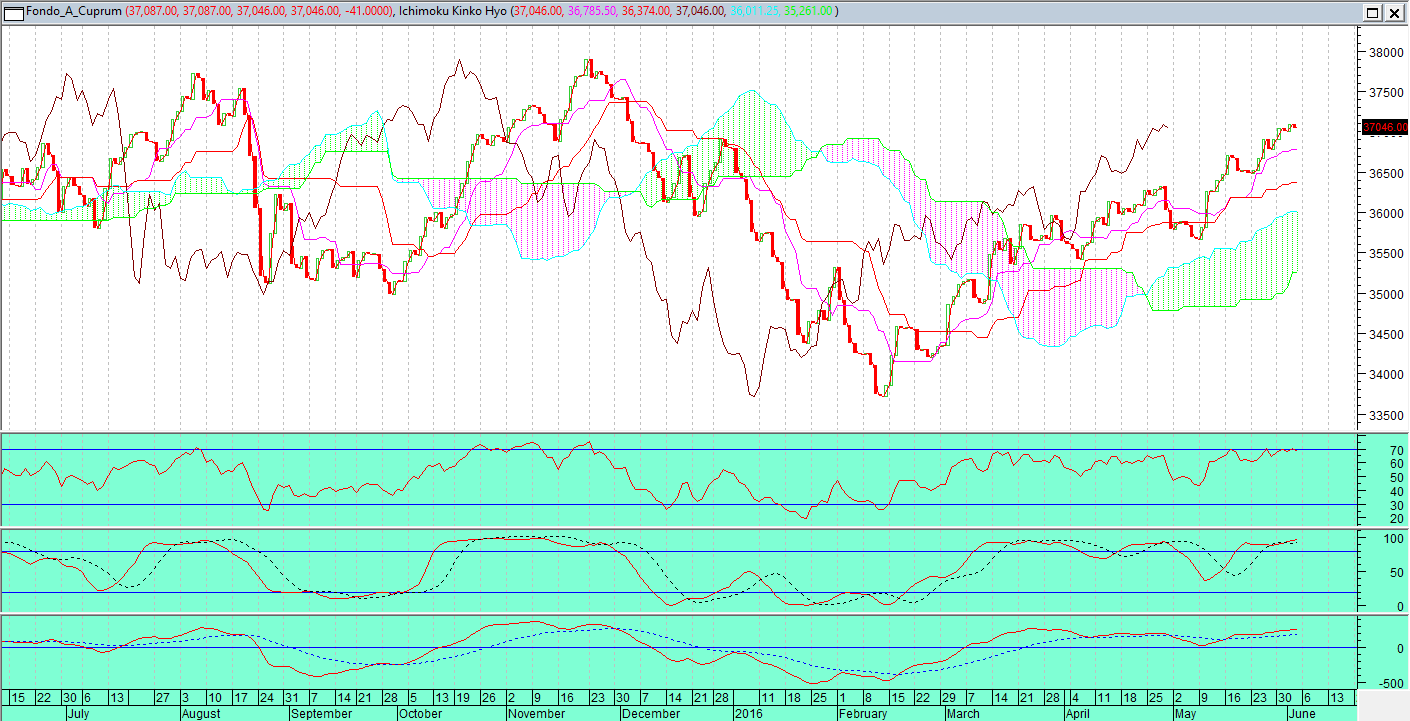Click the September month label on time axis
The image size is (1410, 721).
[322, 714]
